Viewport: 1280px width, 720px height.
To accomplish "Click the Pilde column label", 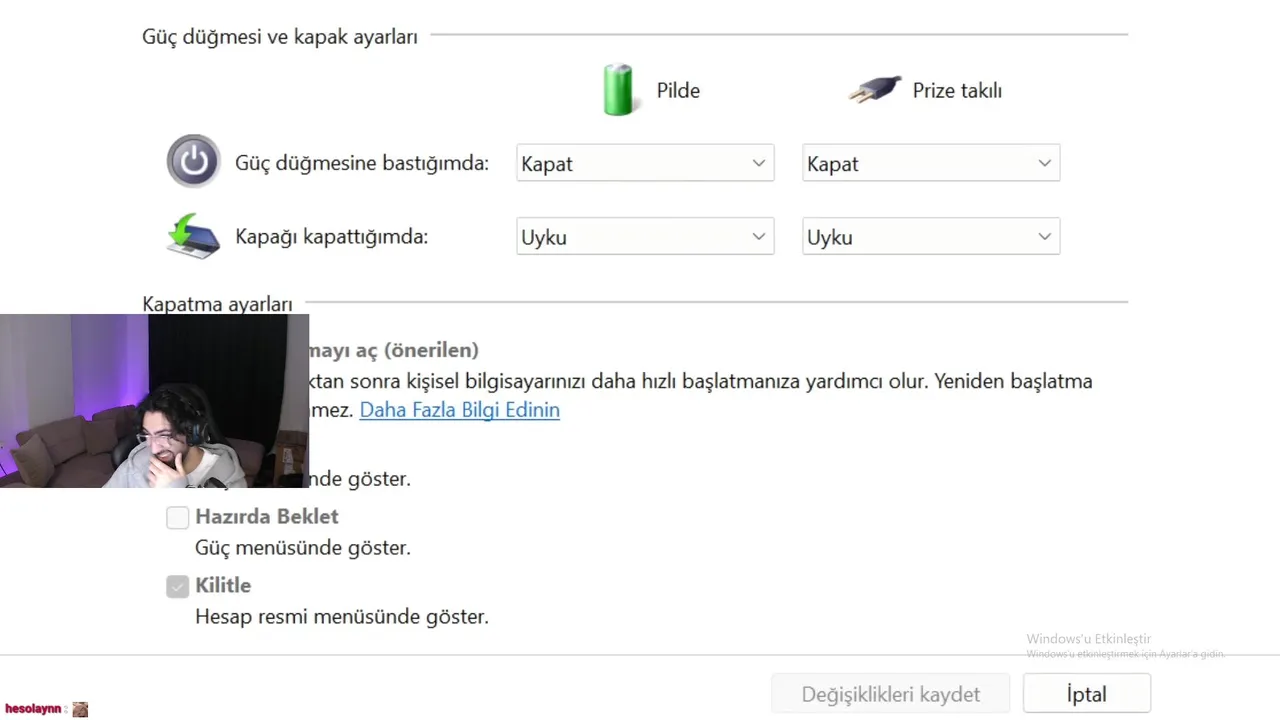I will pyautogui.click(x=678, y=90).
